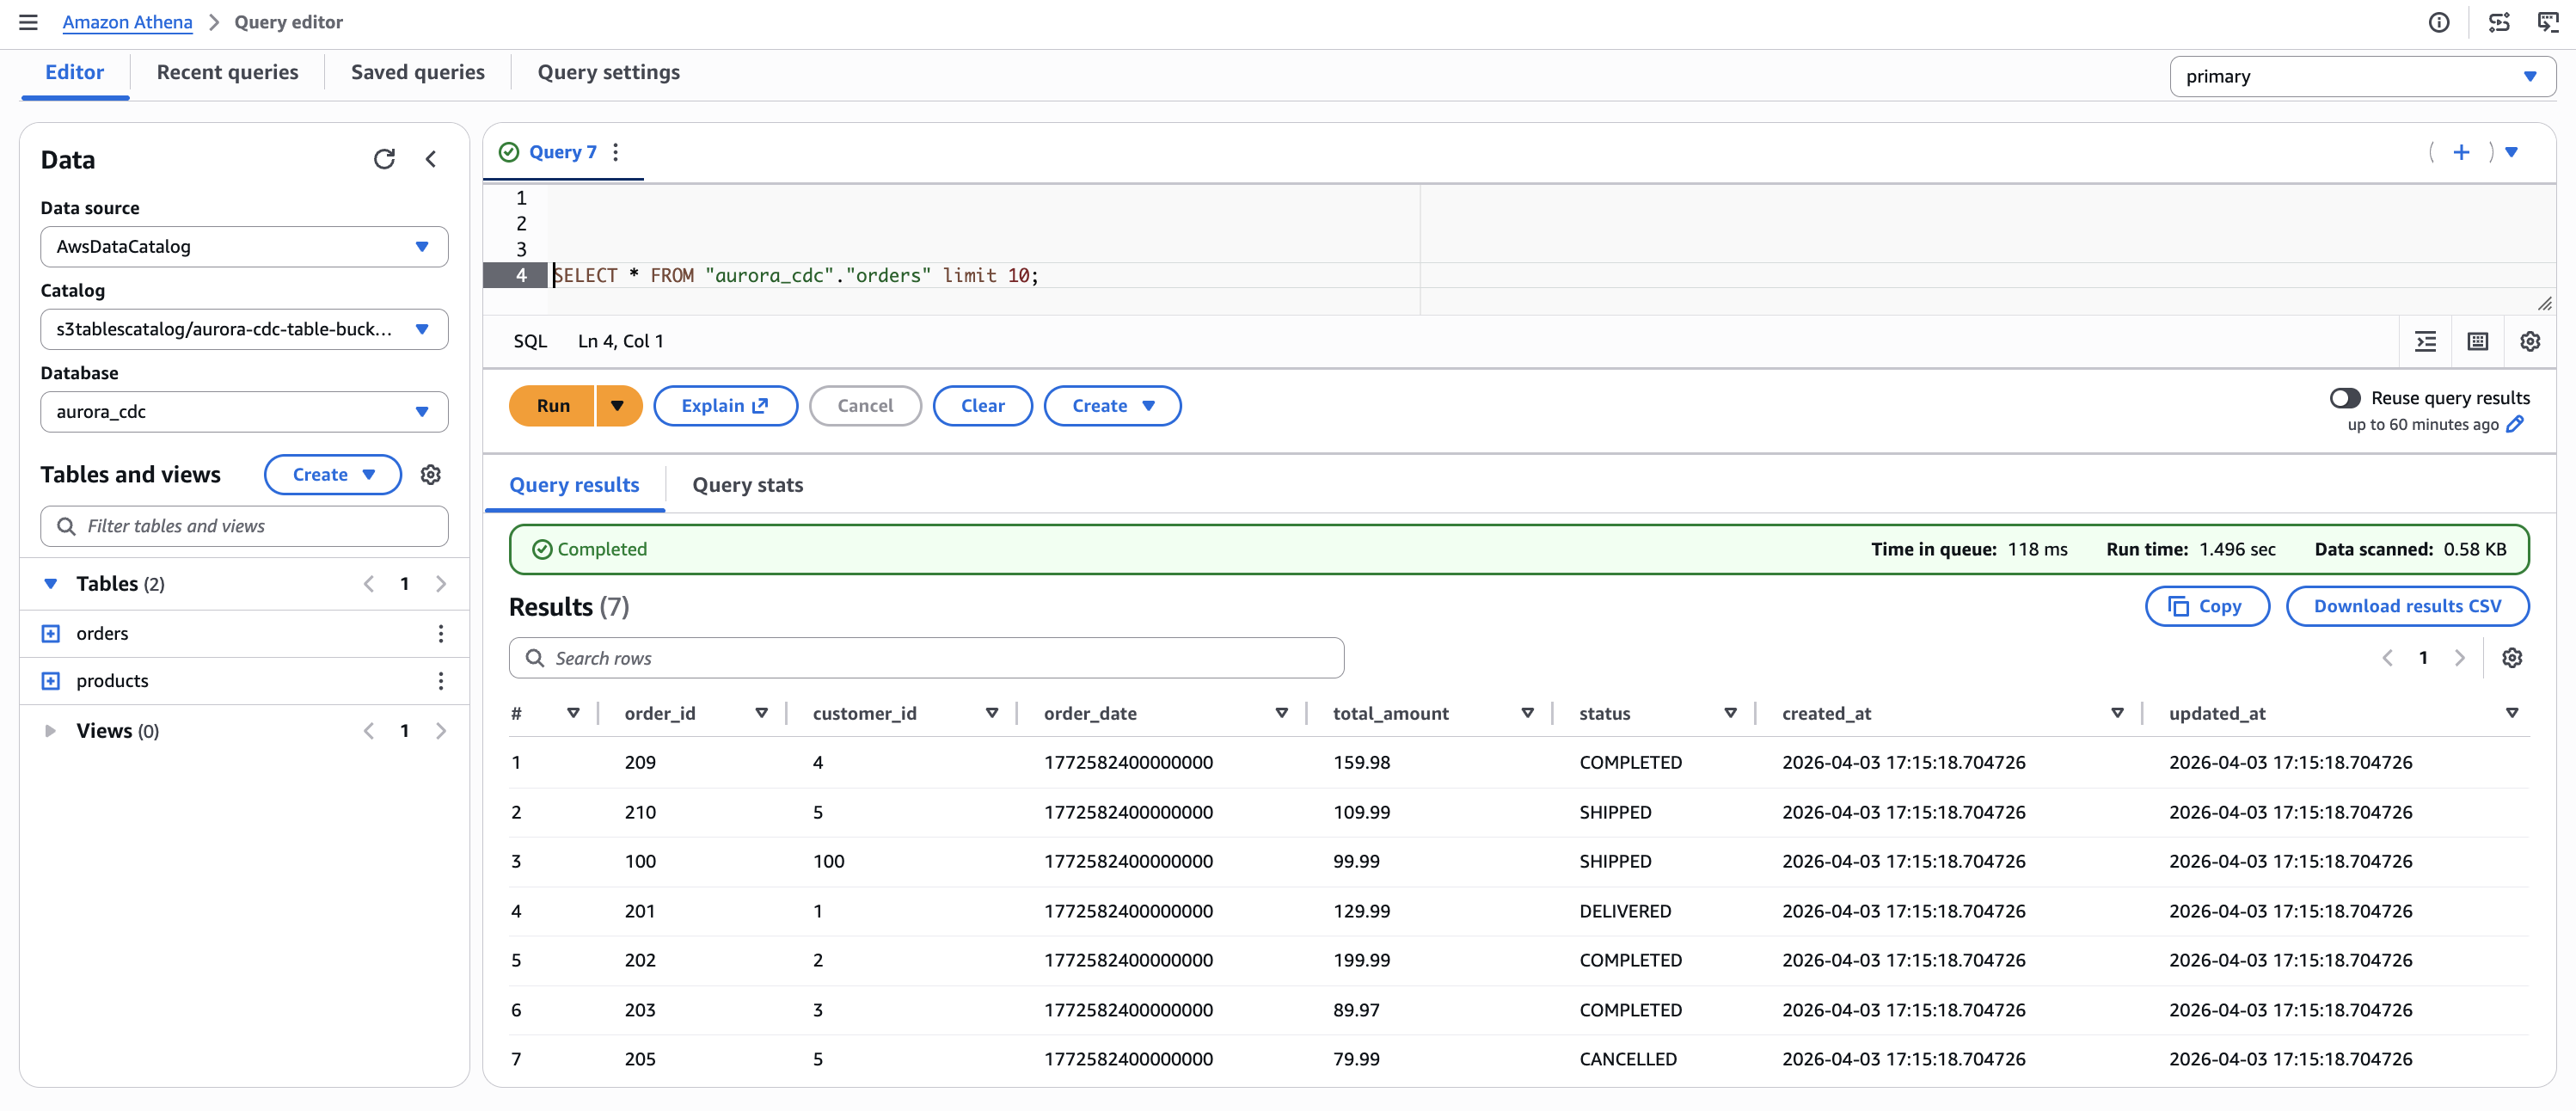Go to previous Tables page
2576x1111 pixels.
pos(369,584)
